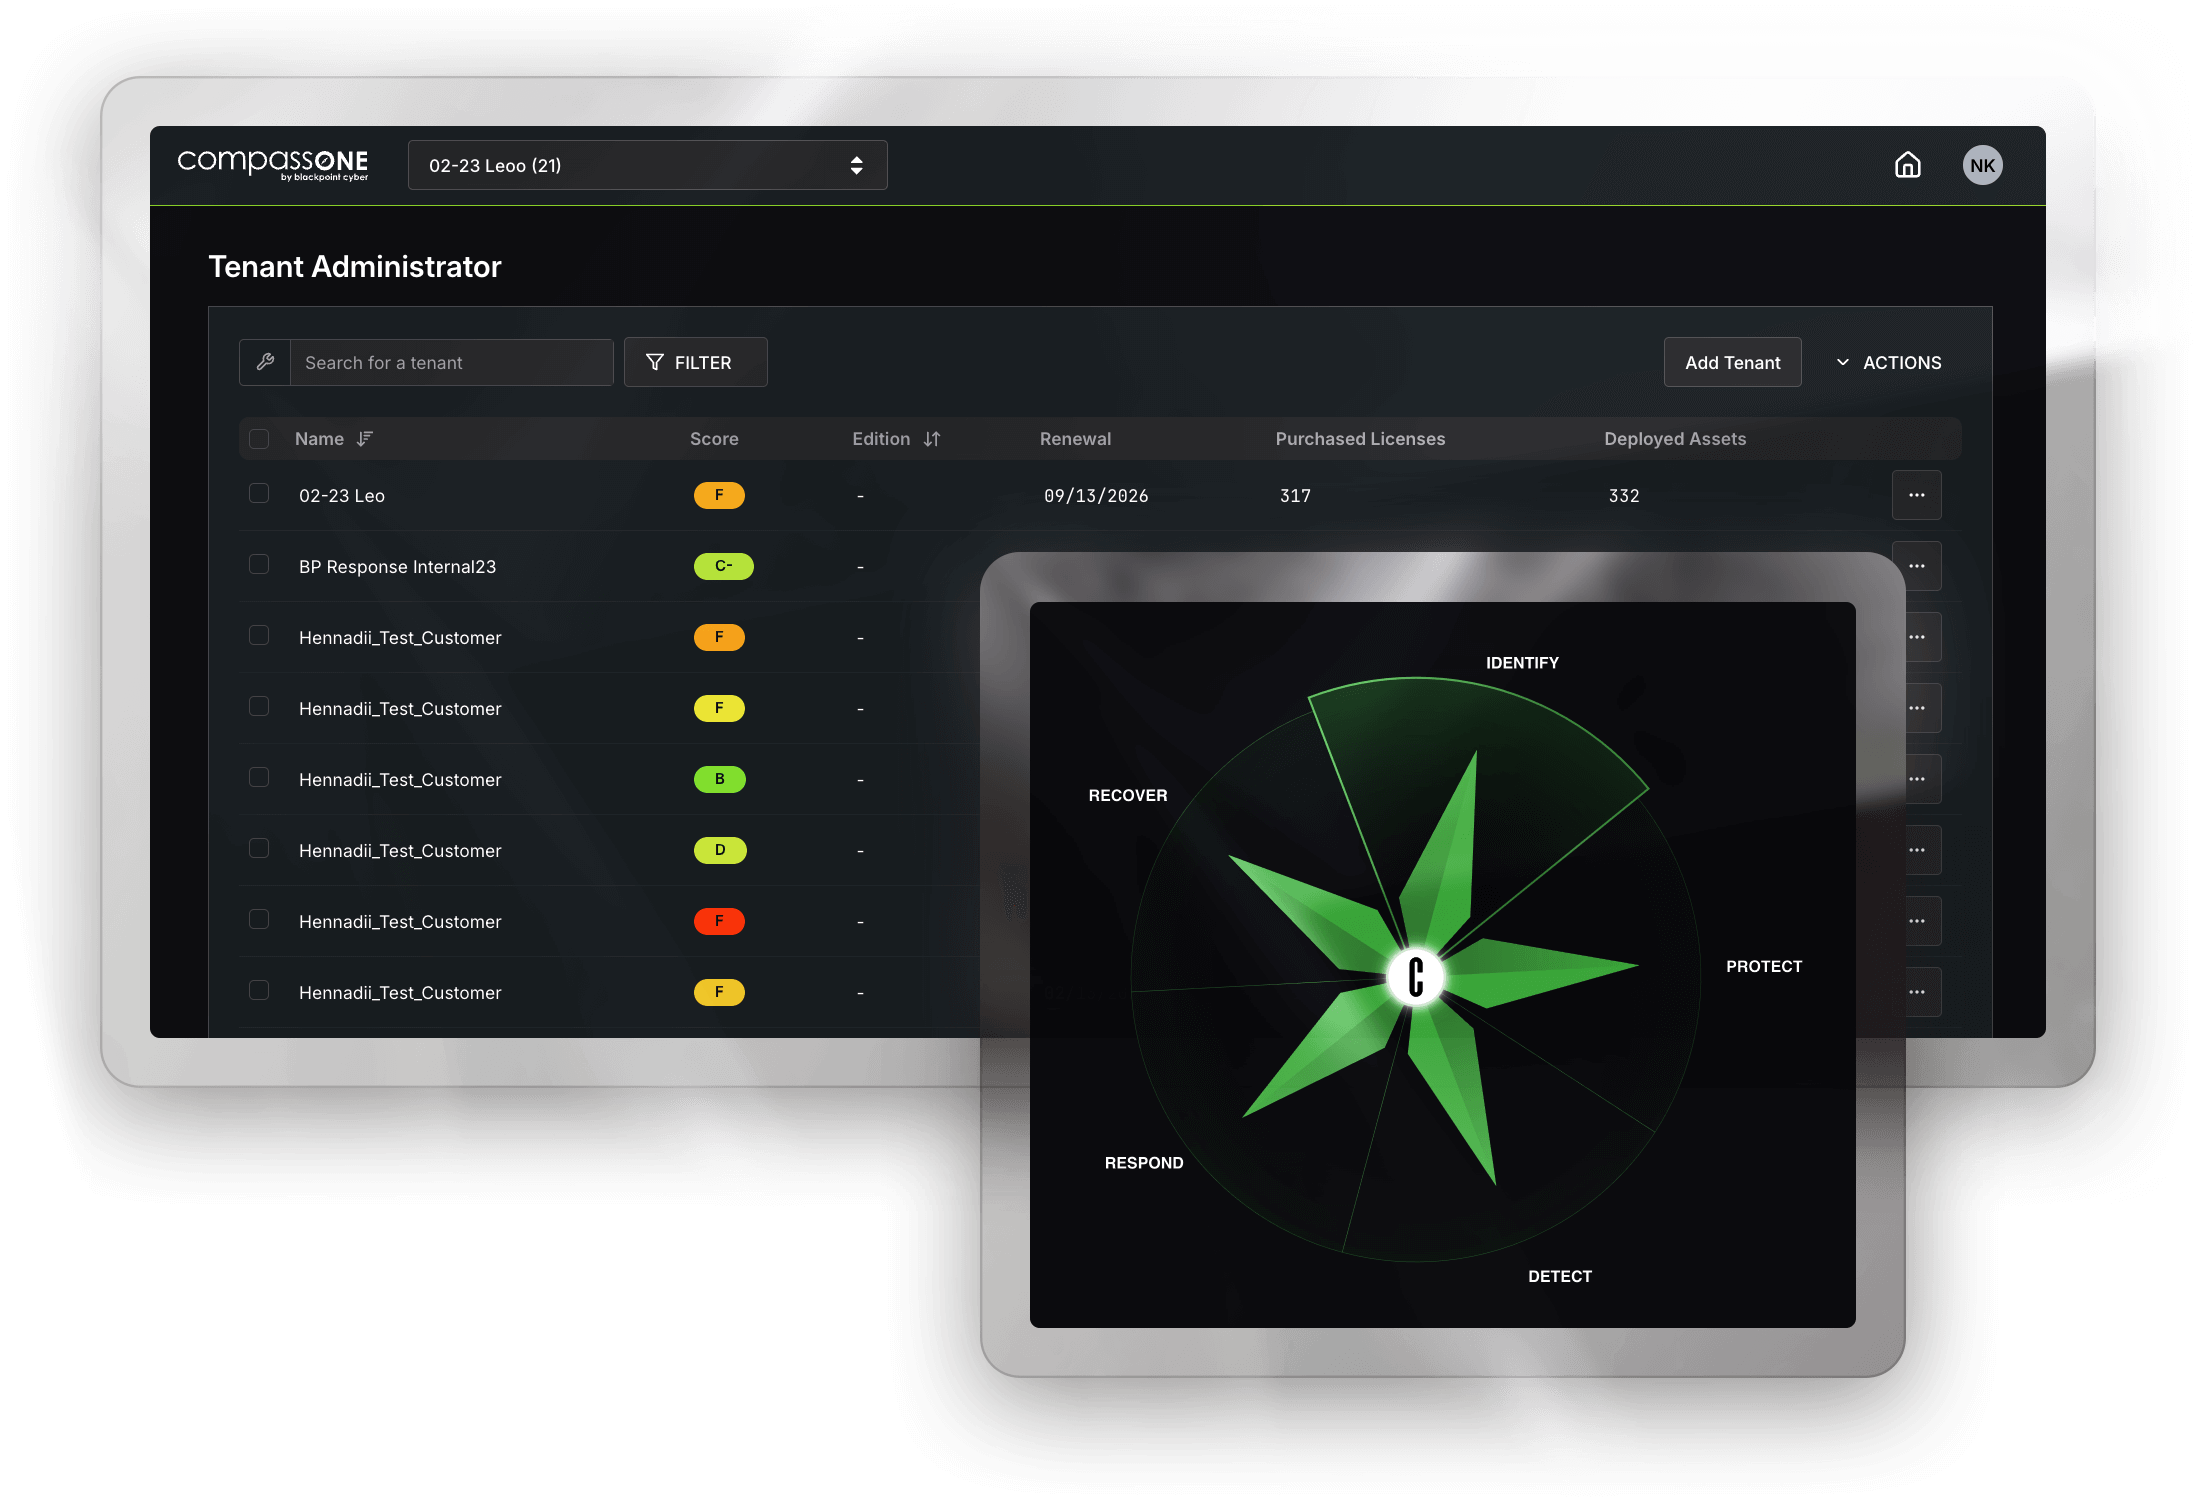Click the Search for a tenant field
Image resolution: width=2196 pixels, height=1502 pixels.
click(451, 362)
